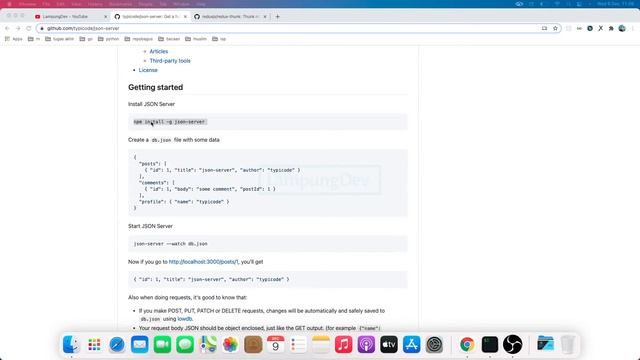Open Google Chrome from the Dock
Image resolution: width=640 pixels, height=360 pixels.
[467, 344]
